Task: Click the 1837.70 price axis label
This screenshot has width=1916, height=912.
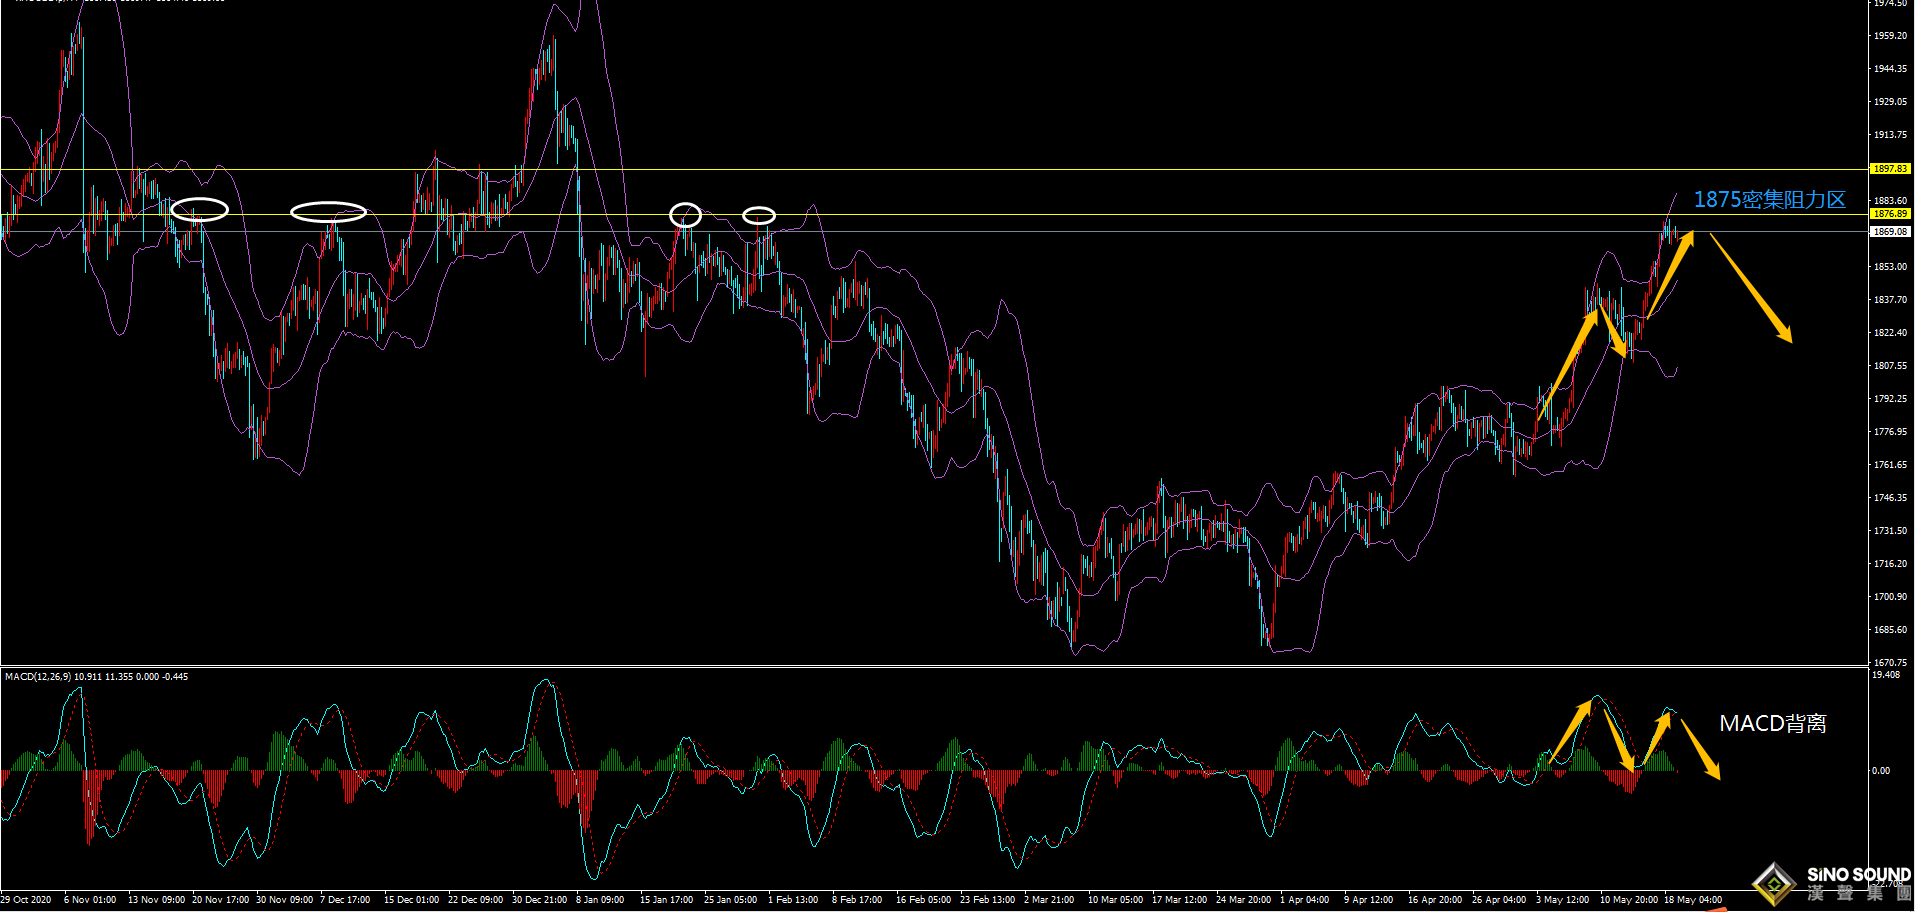Action: coord(1890,300)
